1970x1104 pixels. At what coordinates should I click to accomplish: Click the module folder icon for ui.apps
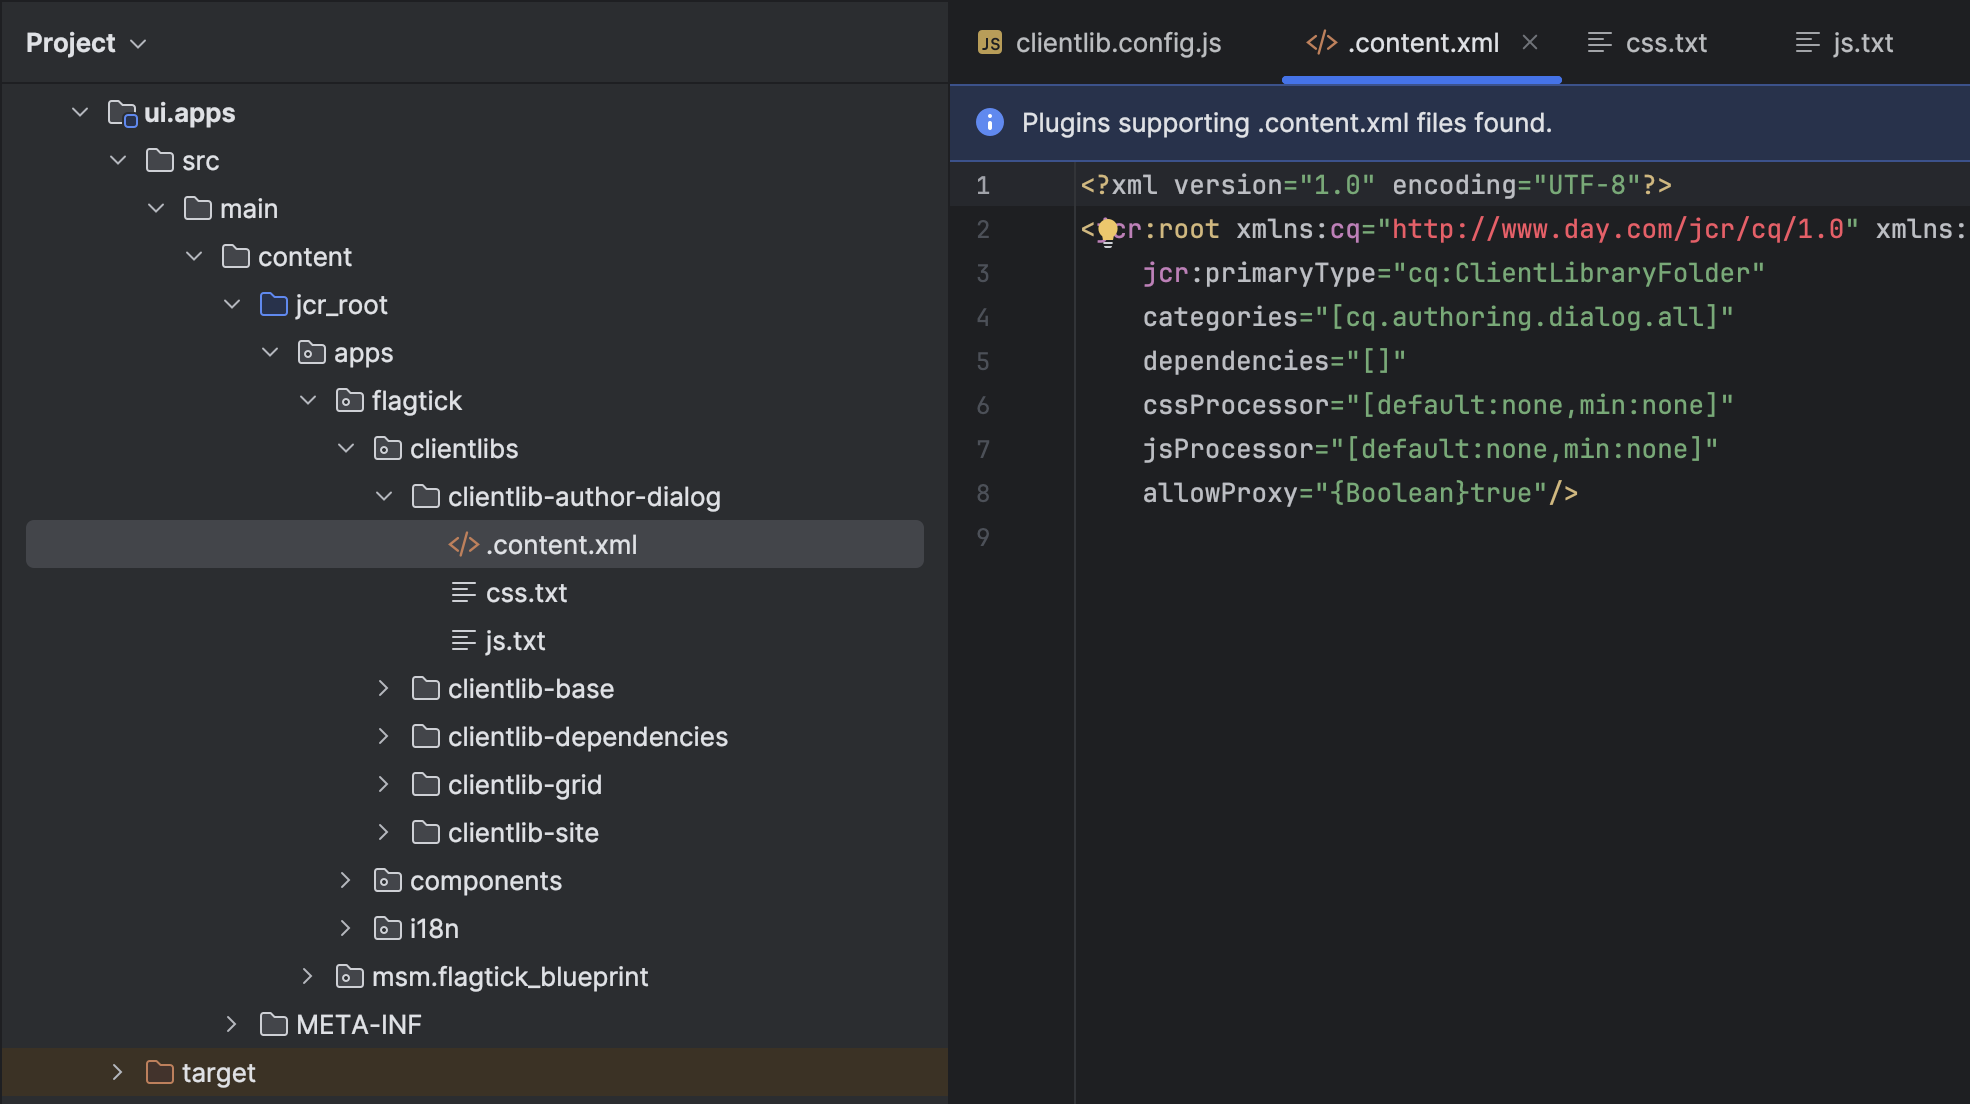click(122, 113)
